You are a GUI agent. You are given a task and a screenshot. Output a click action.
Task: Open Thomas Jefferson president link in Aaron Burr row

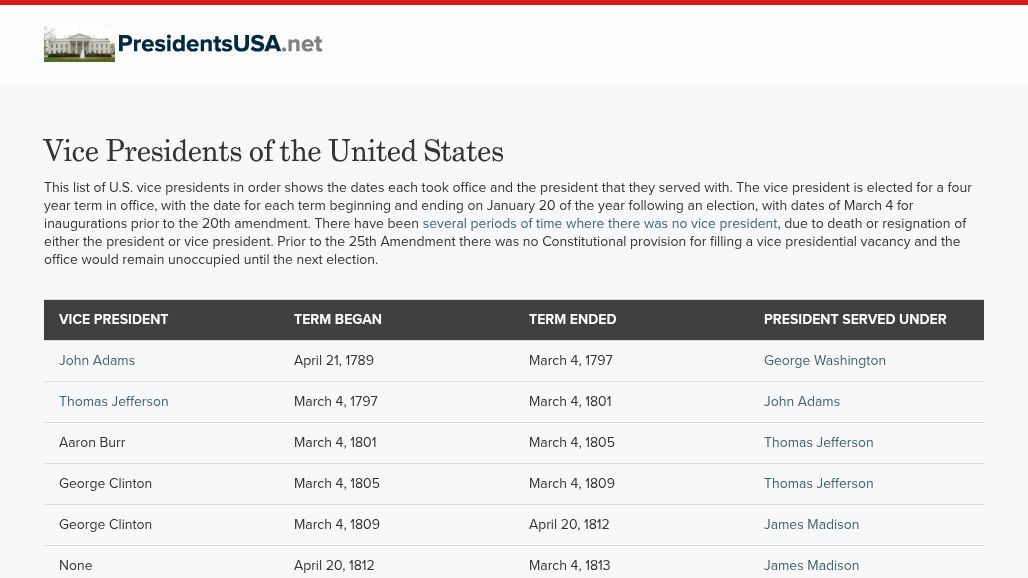coord(818,443)
